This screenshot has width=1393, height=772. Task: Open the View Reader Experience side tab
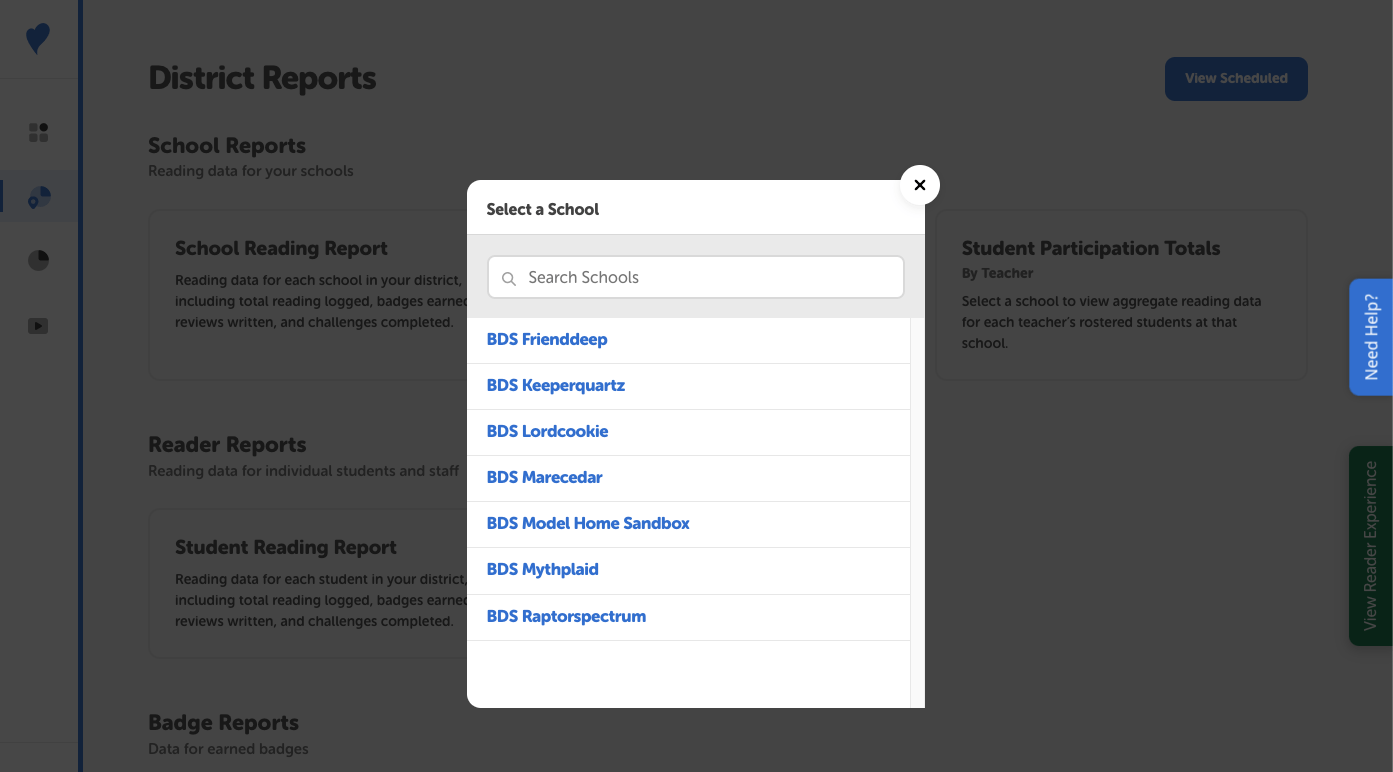pos(1372,545)
